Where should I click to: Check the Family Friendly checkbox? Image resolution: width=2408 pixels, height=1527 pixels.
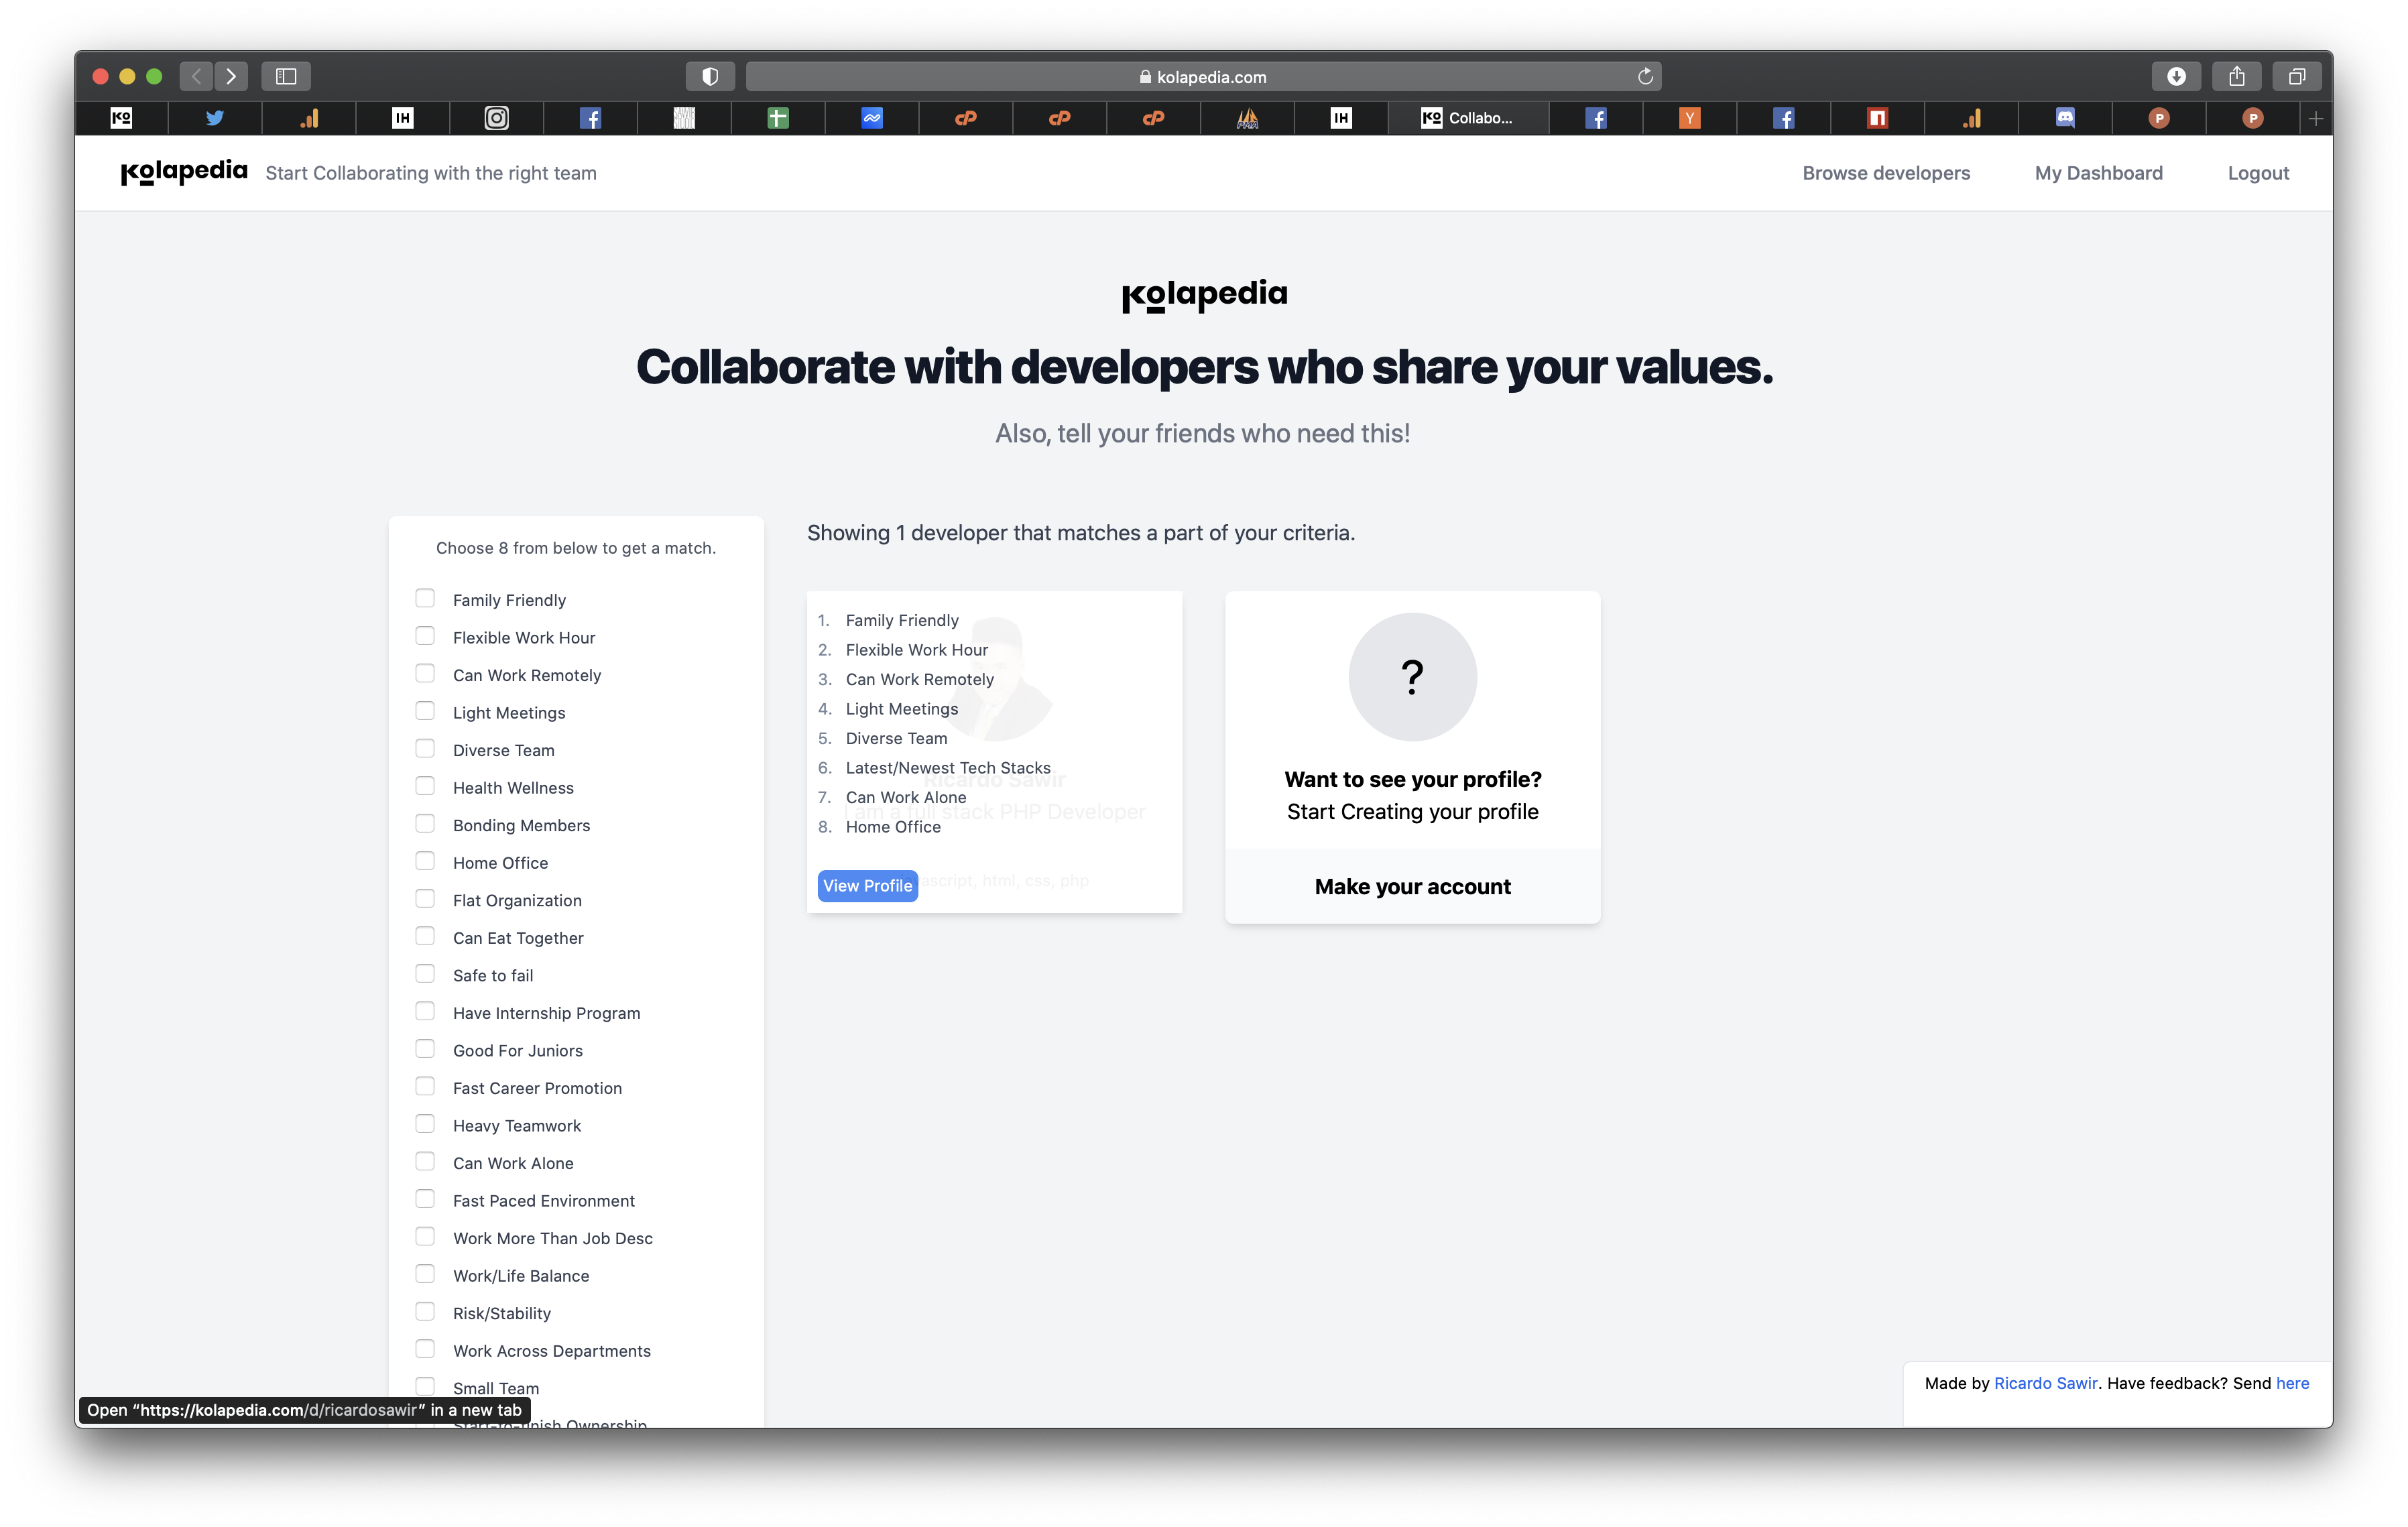(425, 598)
